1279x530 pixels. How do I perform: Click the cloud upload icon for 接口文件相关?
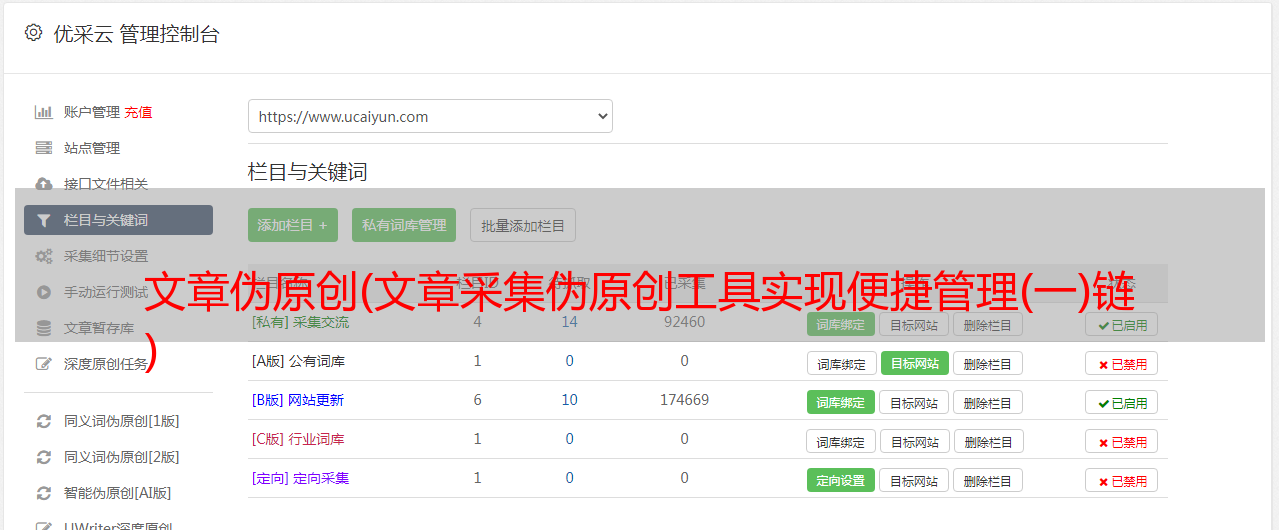point(44,184)
